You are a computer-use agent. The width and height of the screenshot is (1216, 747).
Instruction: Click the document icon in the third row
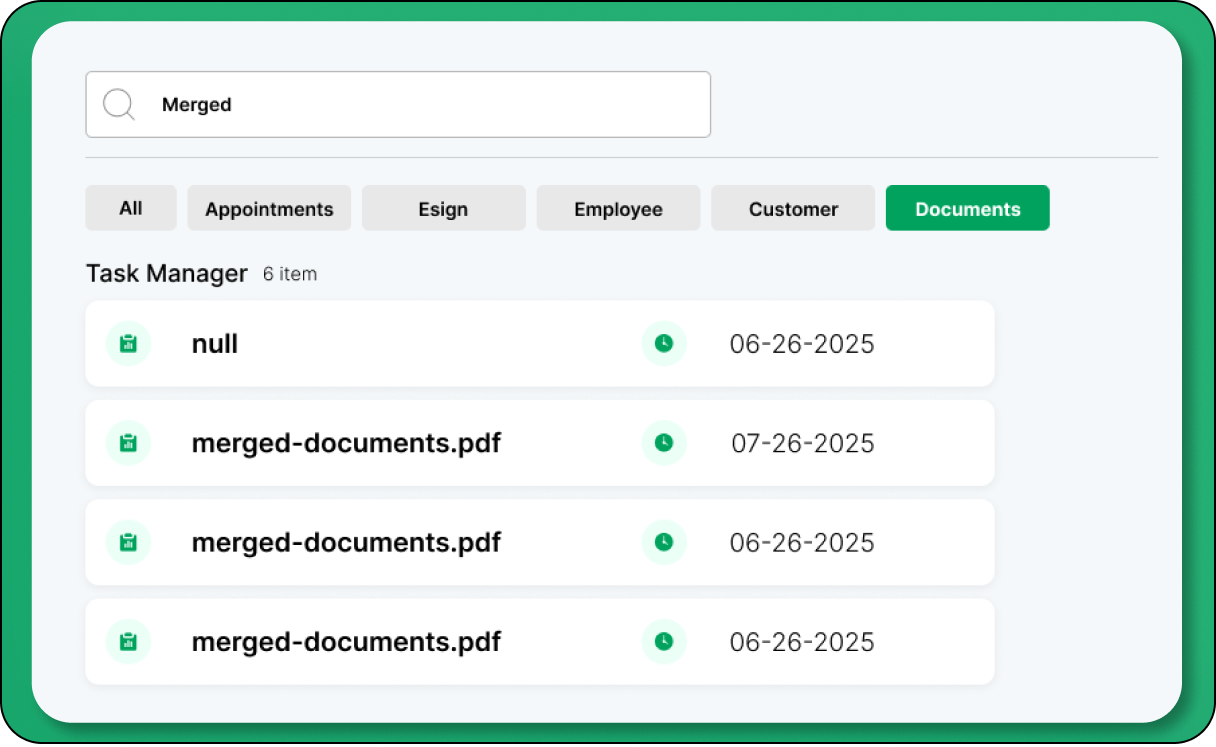pyautogui.click(x=128, y=542)
